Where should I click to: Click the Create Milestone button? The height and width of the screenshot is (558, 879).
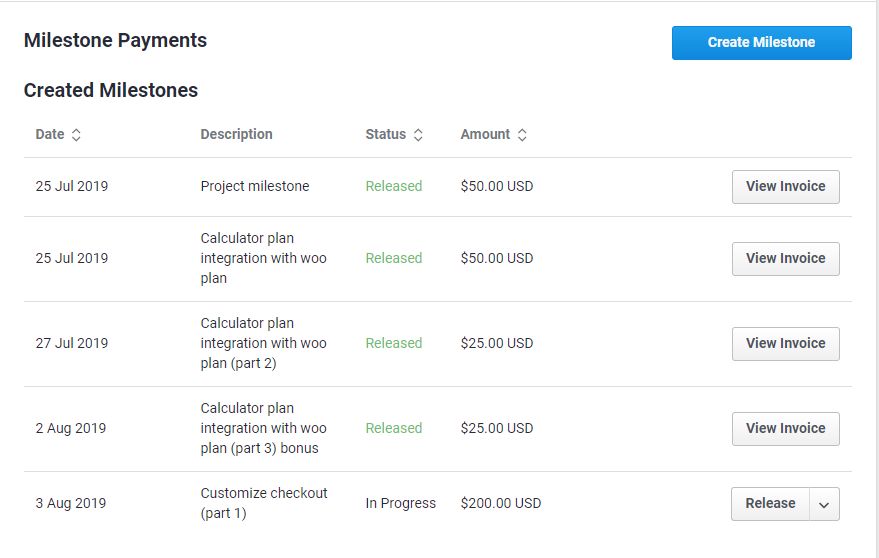[761, 43]
